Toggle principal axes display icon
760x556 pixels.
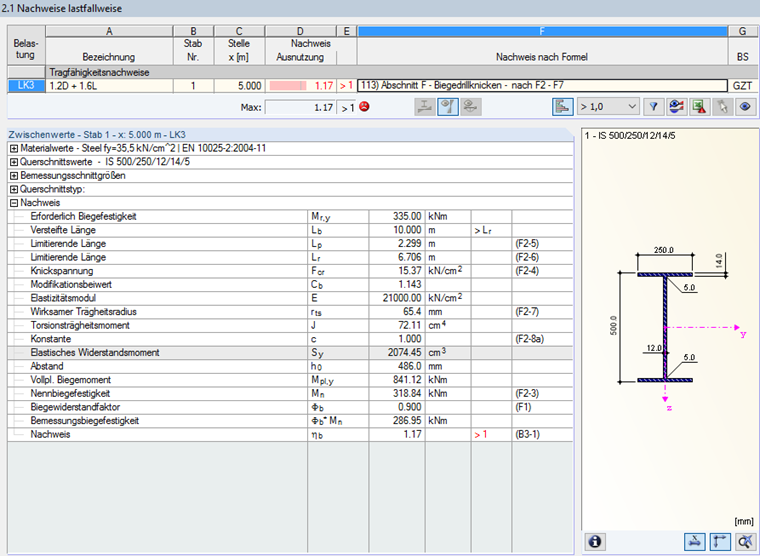720,541
